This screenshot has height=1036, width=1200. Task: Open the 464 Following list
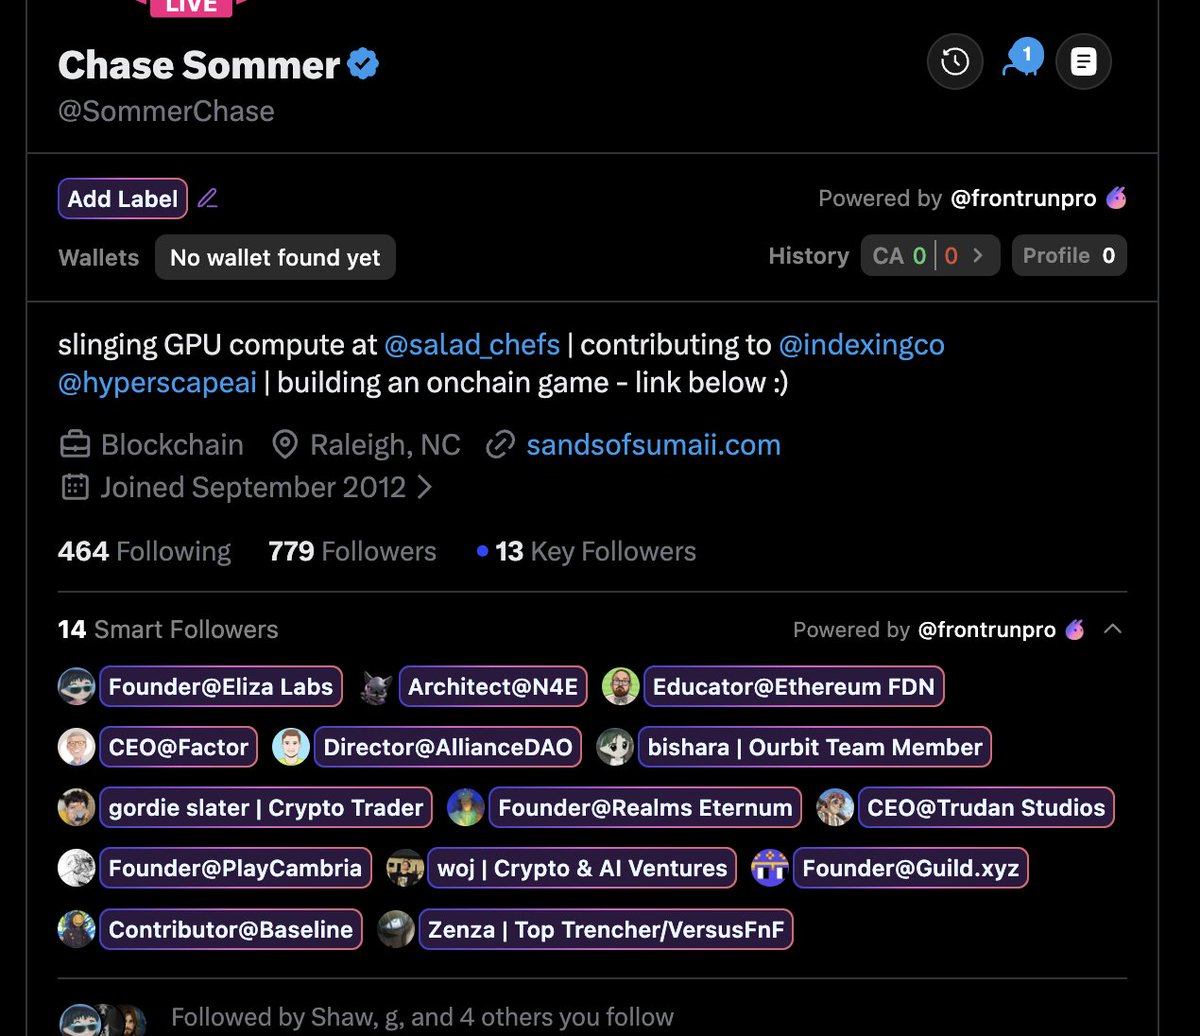pyautogui.click(x=144, y=551)
